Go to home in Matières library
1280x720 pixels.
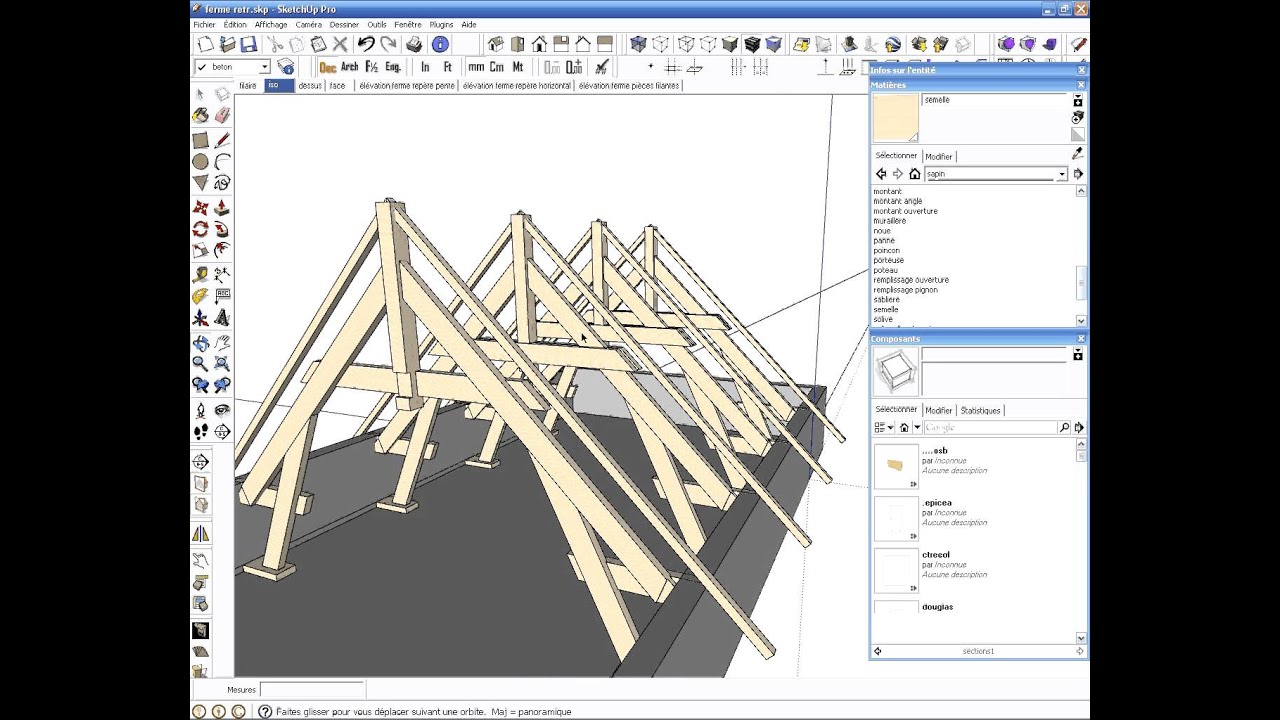tap(914, 174)
